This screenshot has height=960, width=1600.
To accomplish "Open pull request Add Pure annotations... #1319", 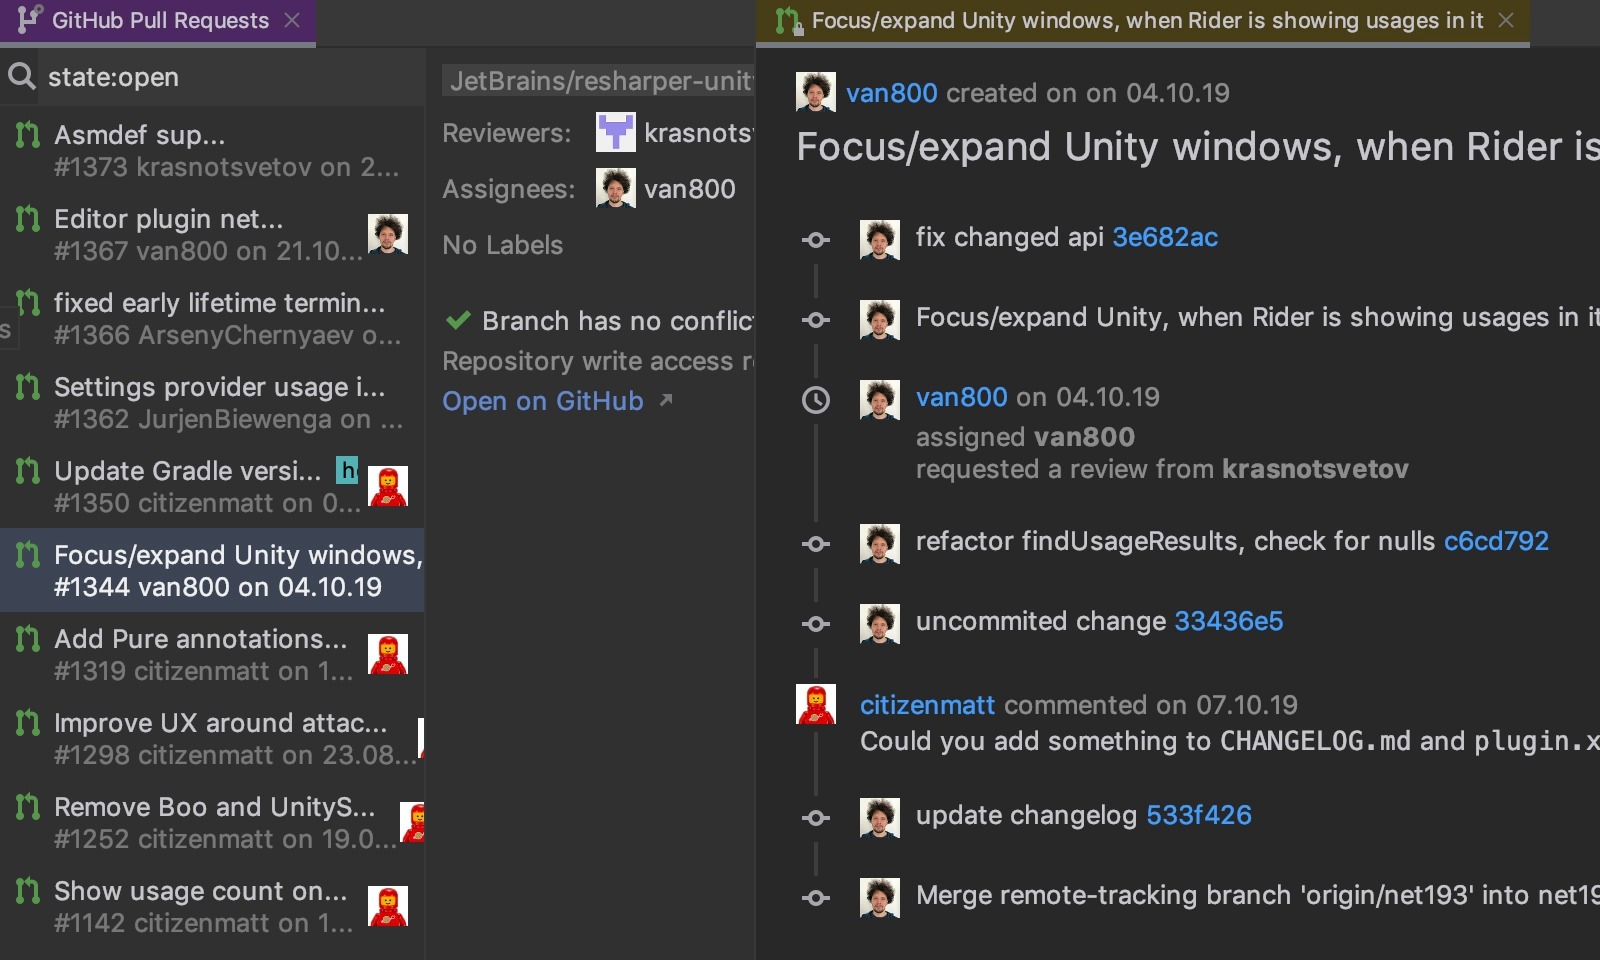I will point(212,654).
